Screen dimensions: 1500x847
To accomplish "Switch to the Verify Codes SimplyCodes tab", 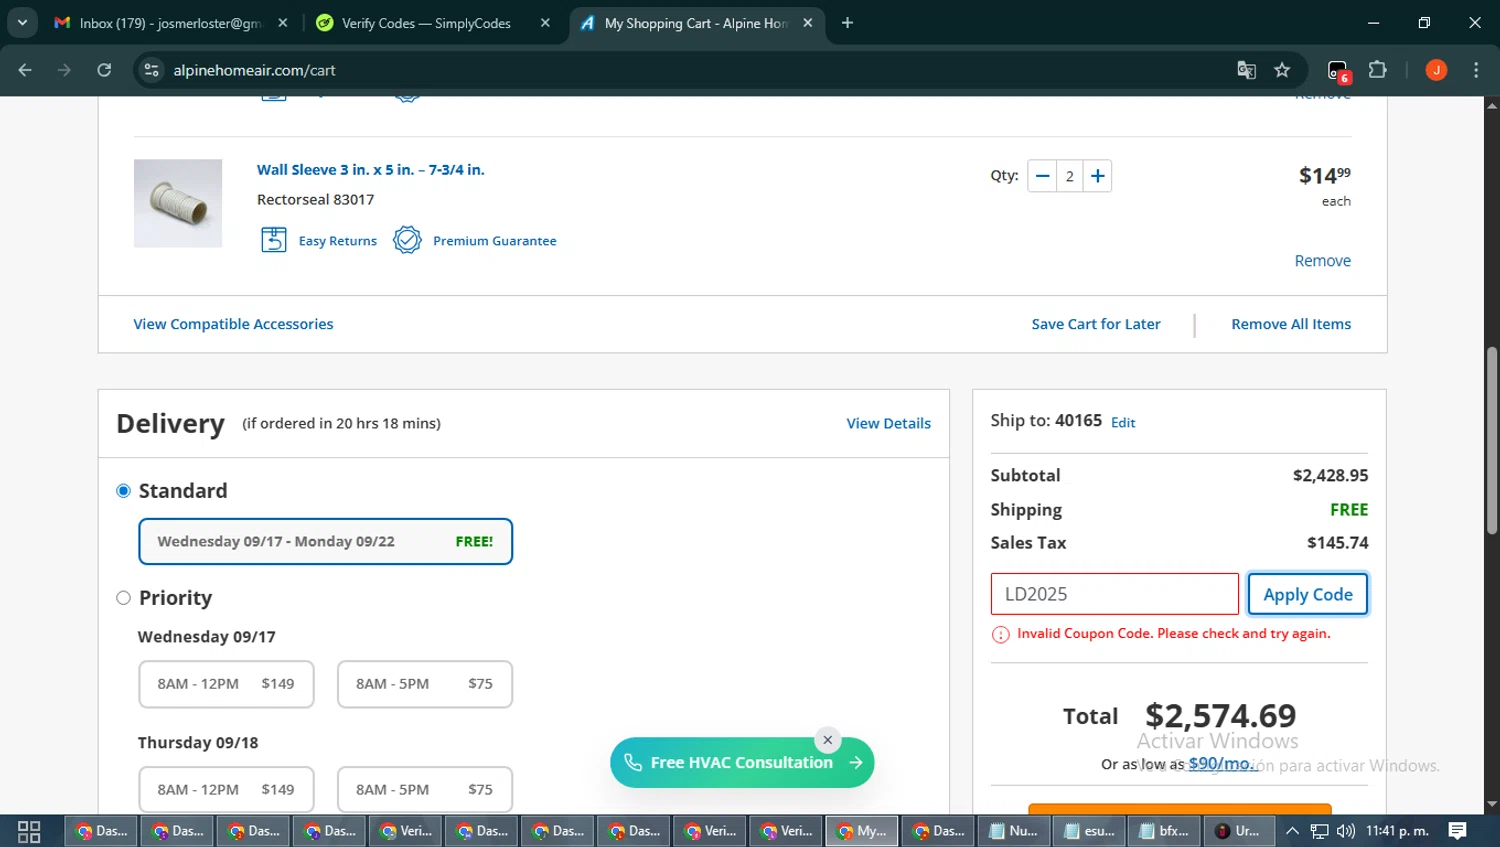I will (426, 23).
